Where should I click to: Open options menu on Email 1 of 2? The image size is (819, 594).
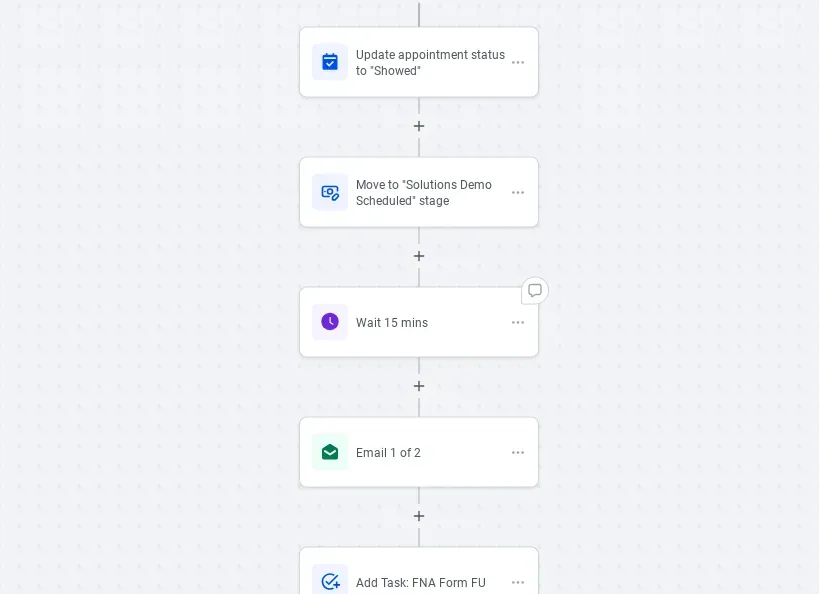518,452
